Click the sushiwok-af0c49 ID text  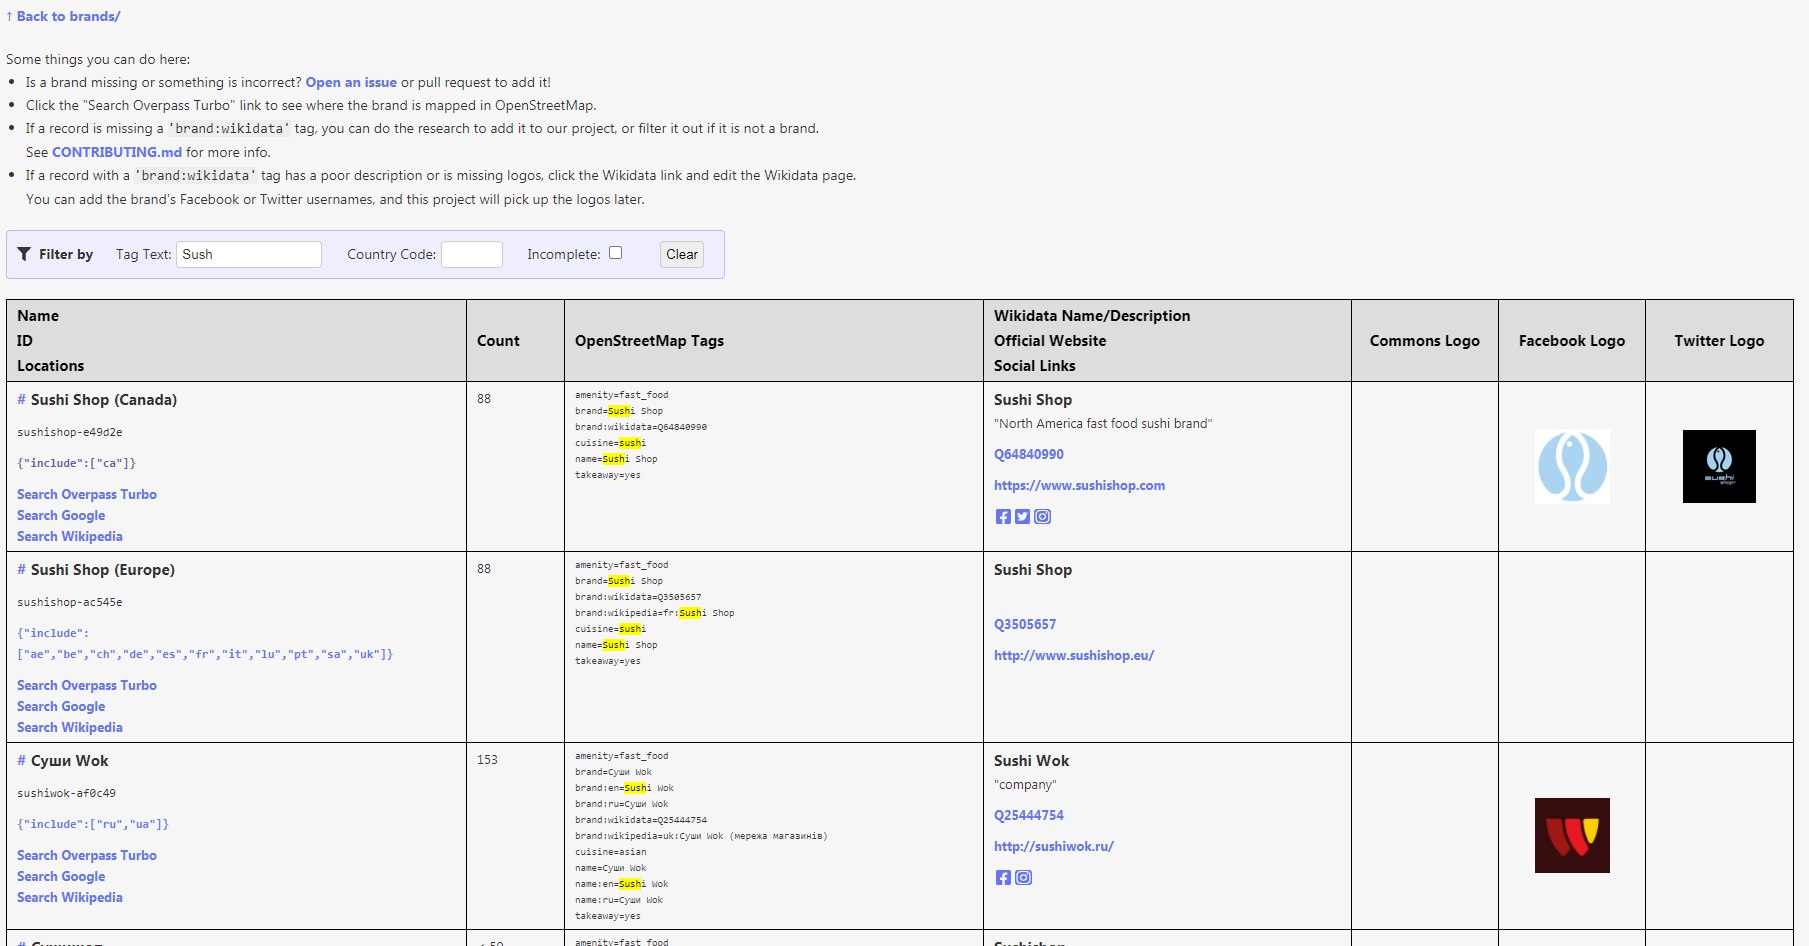66,793
